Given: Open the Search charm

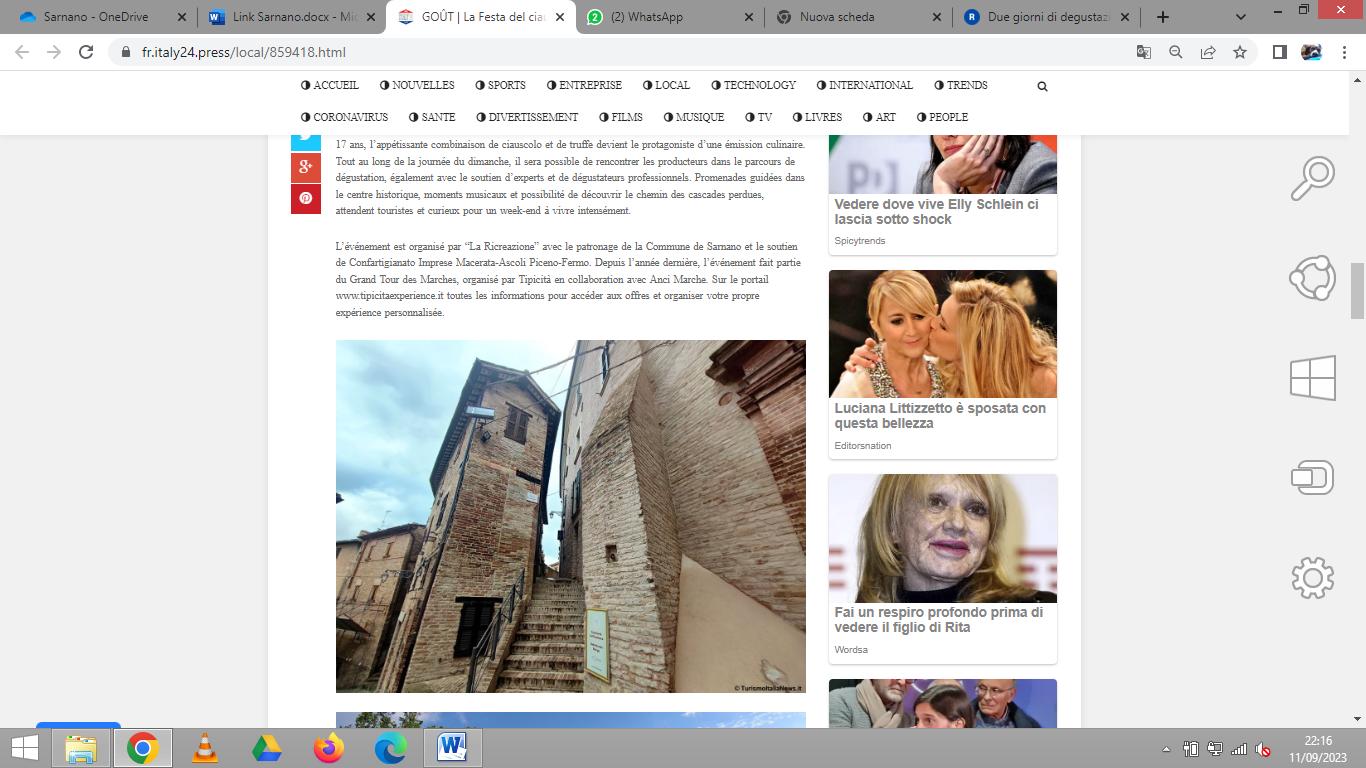Looking at the screenshot, I should point(1313,180).
